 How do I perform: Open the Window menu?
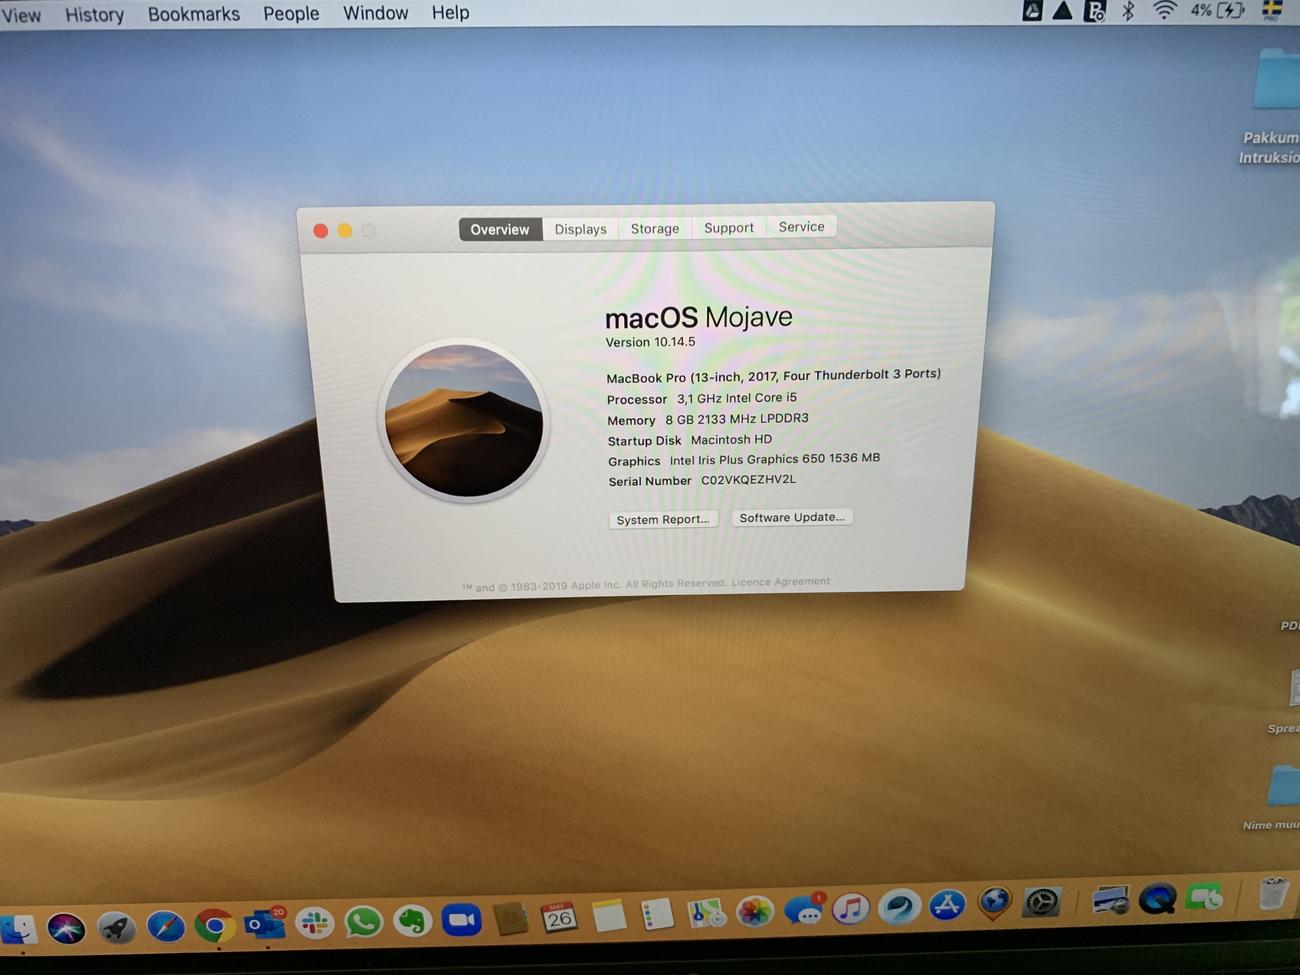click(375, 13)
